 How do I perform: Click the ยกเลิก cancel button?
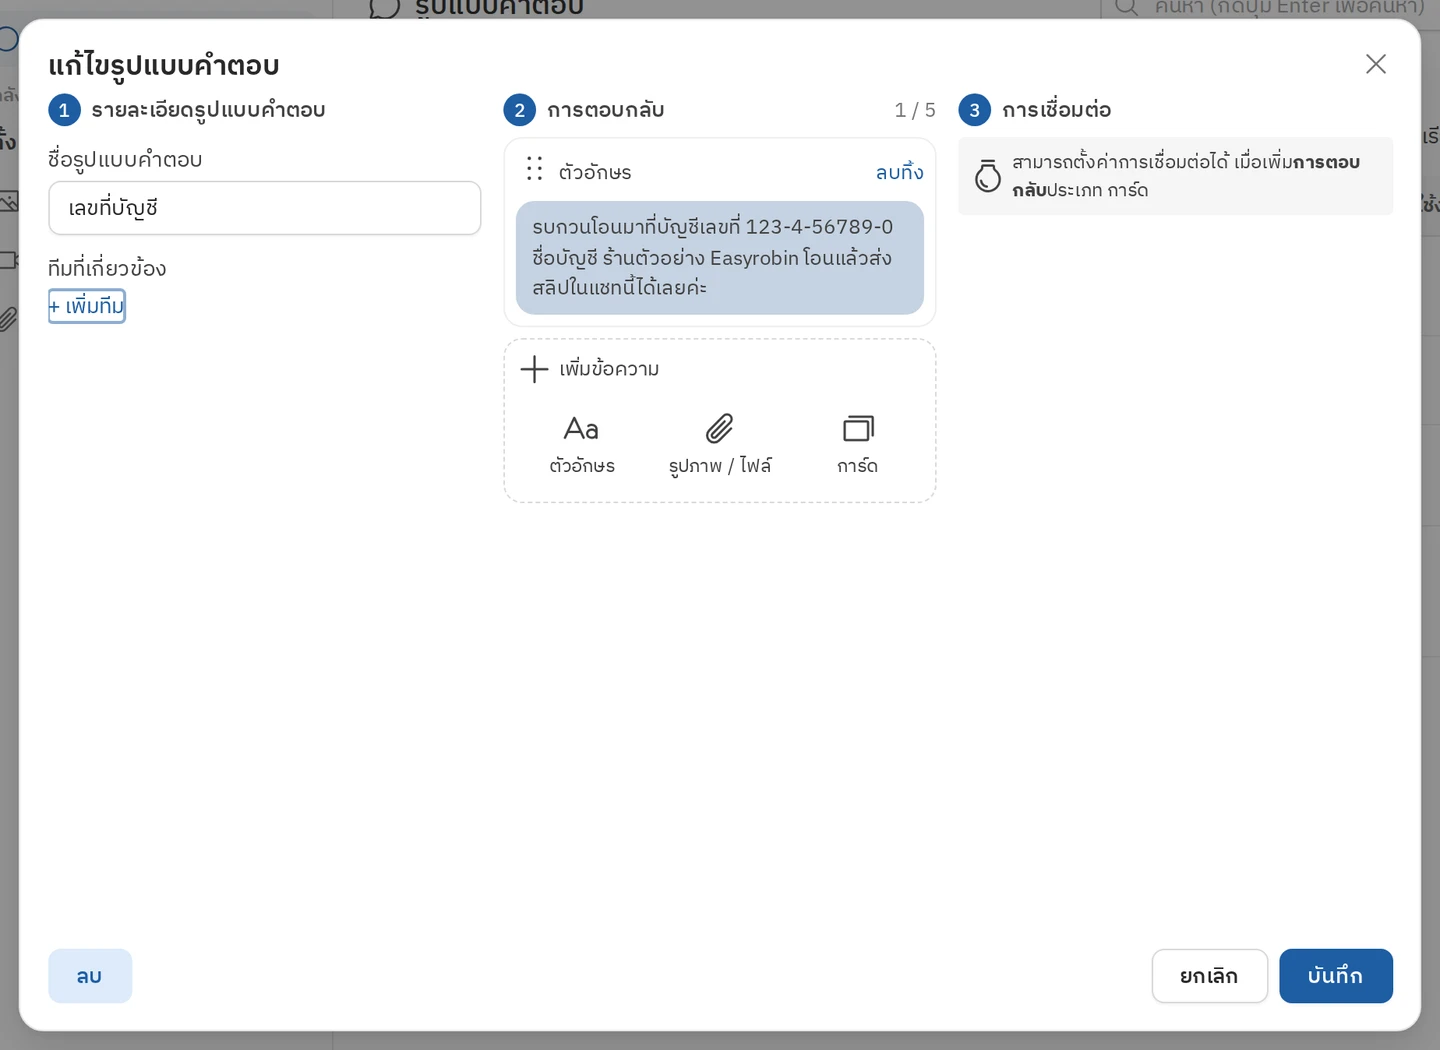click(x=1209, y=976)
